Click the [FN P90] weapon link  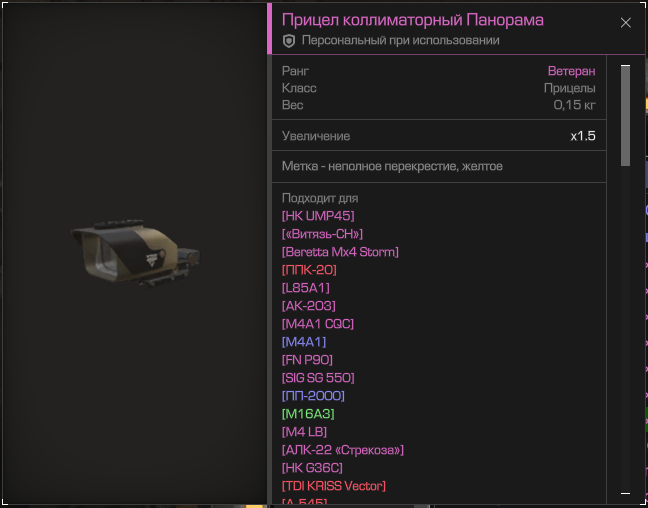pos(307,360)
